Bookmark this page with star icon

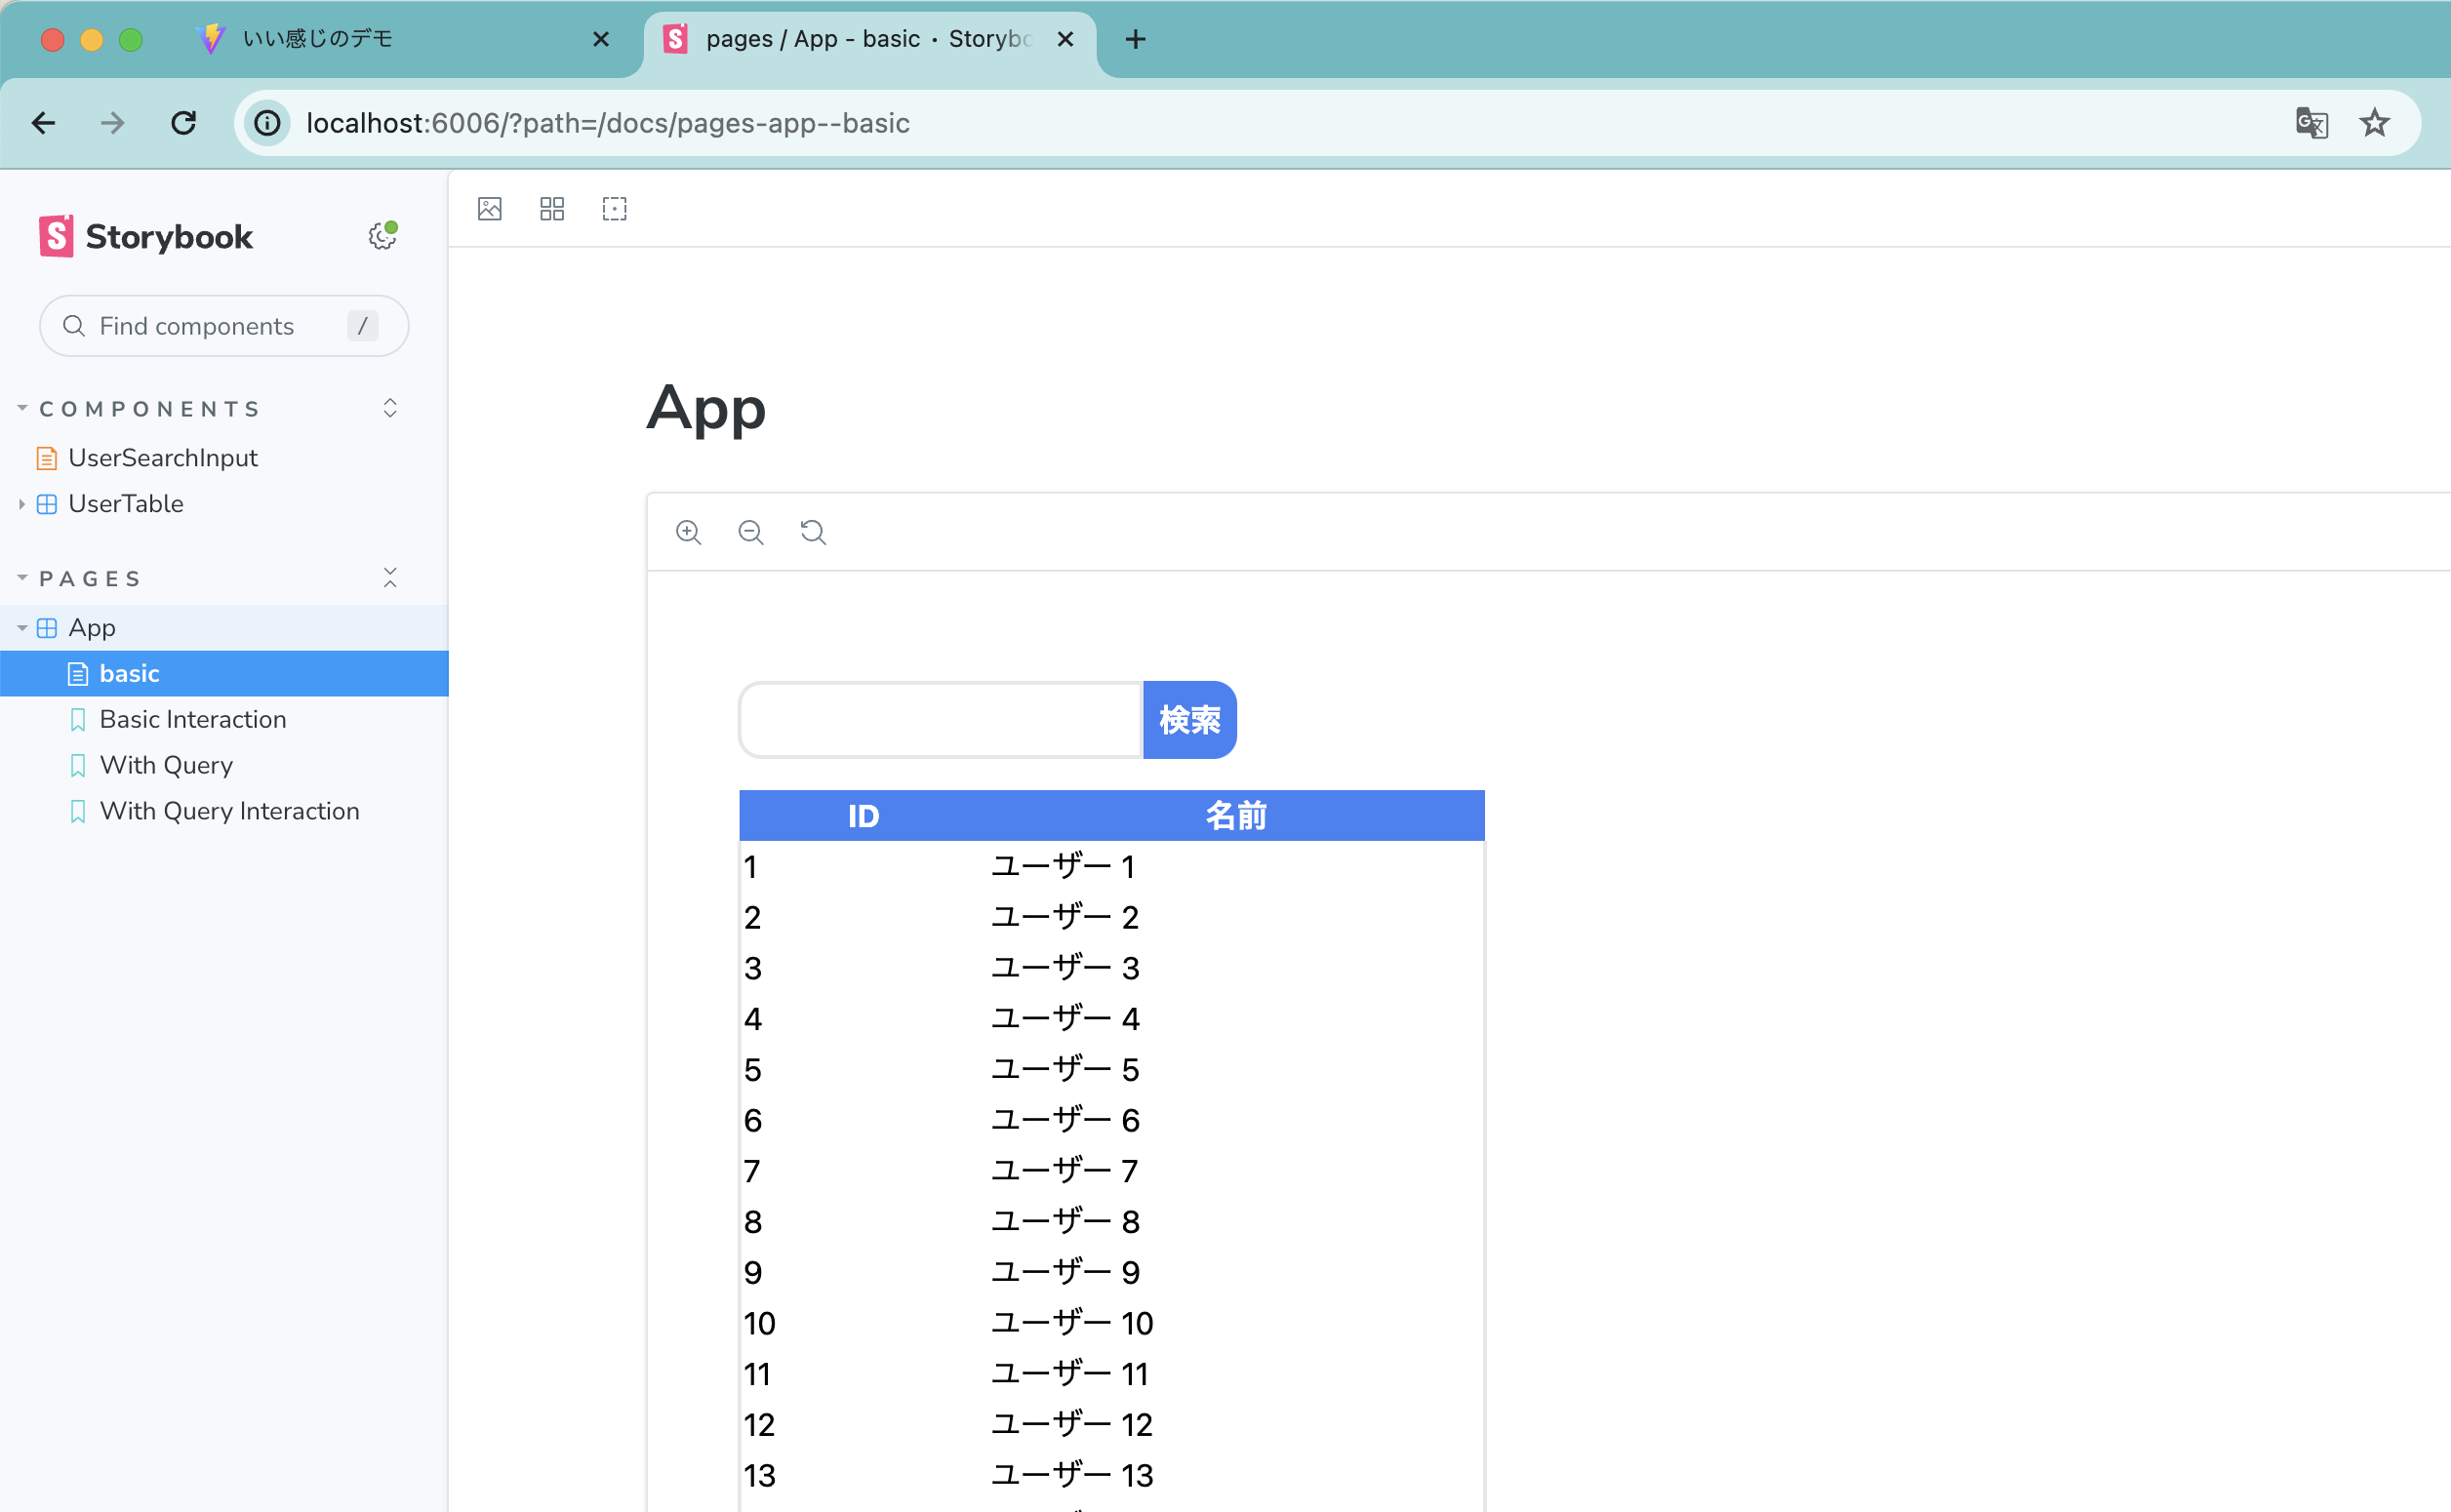(x=2374, y=123)
